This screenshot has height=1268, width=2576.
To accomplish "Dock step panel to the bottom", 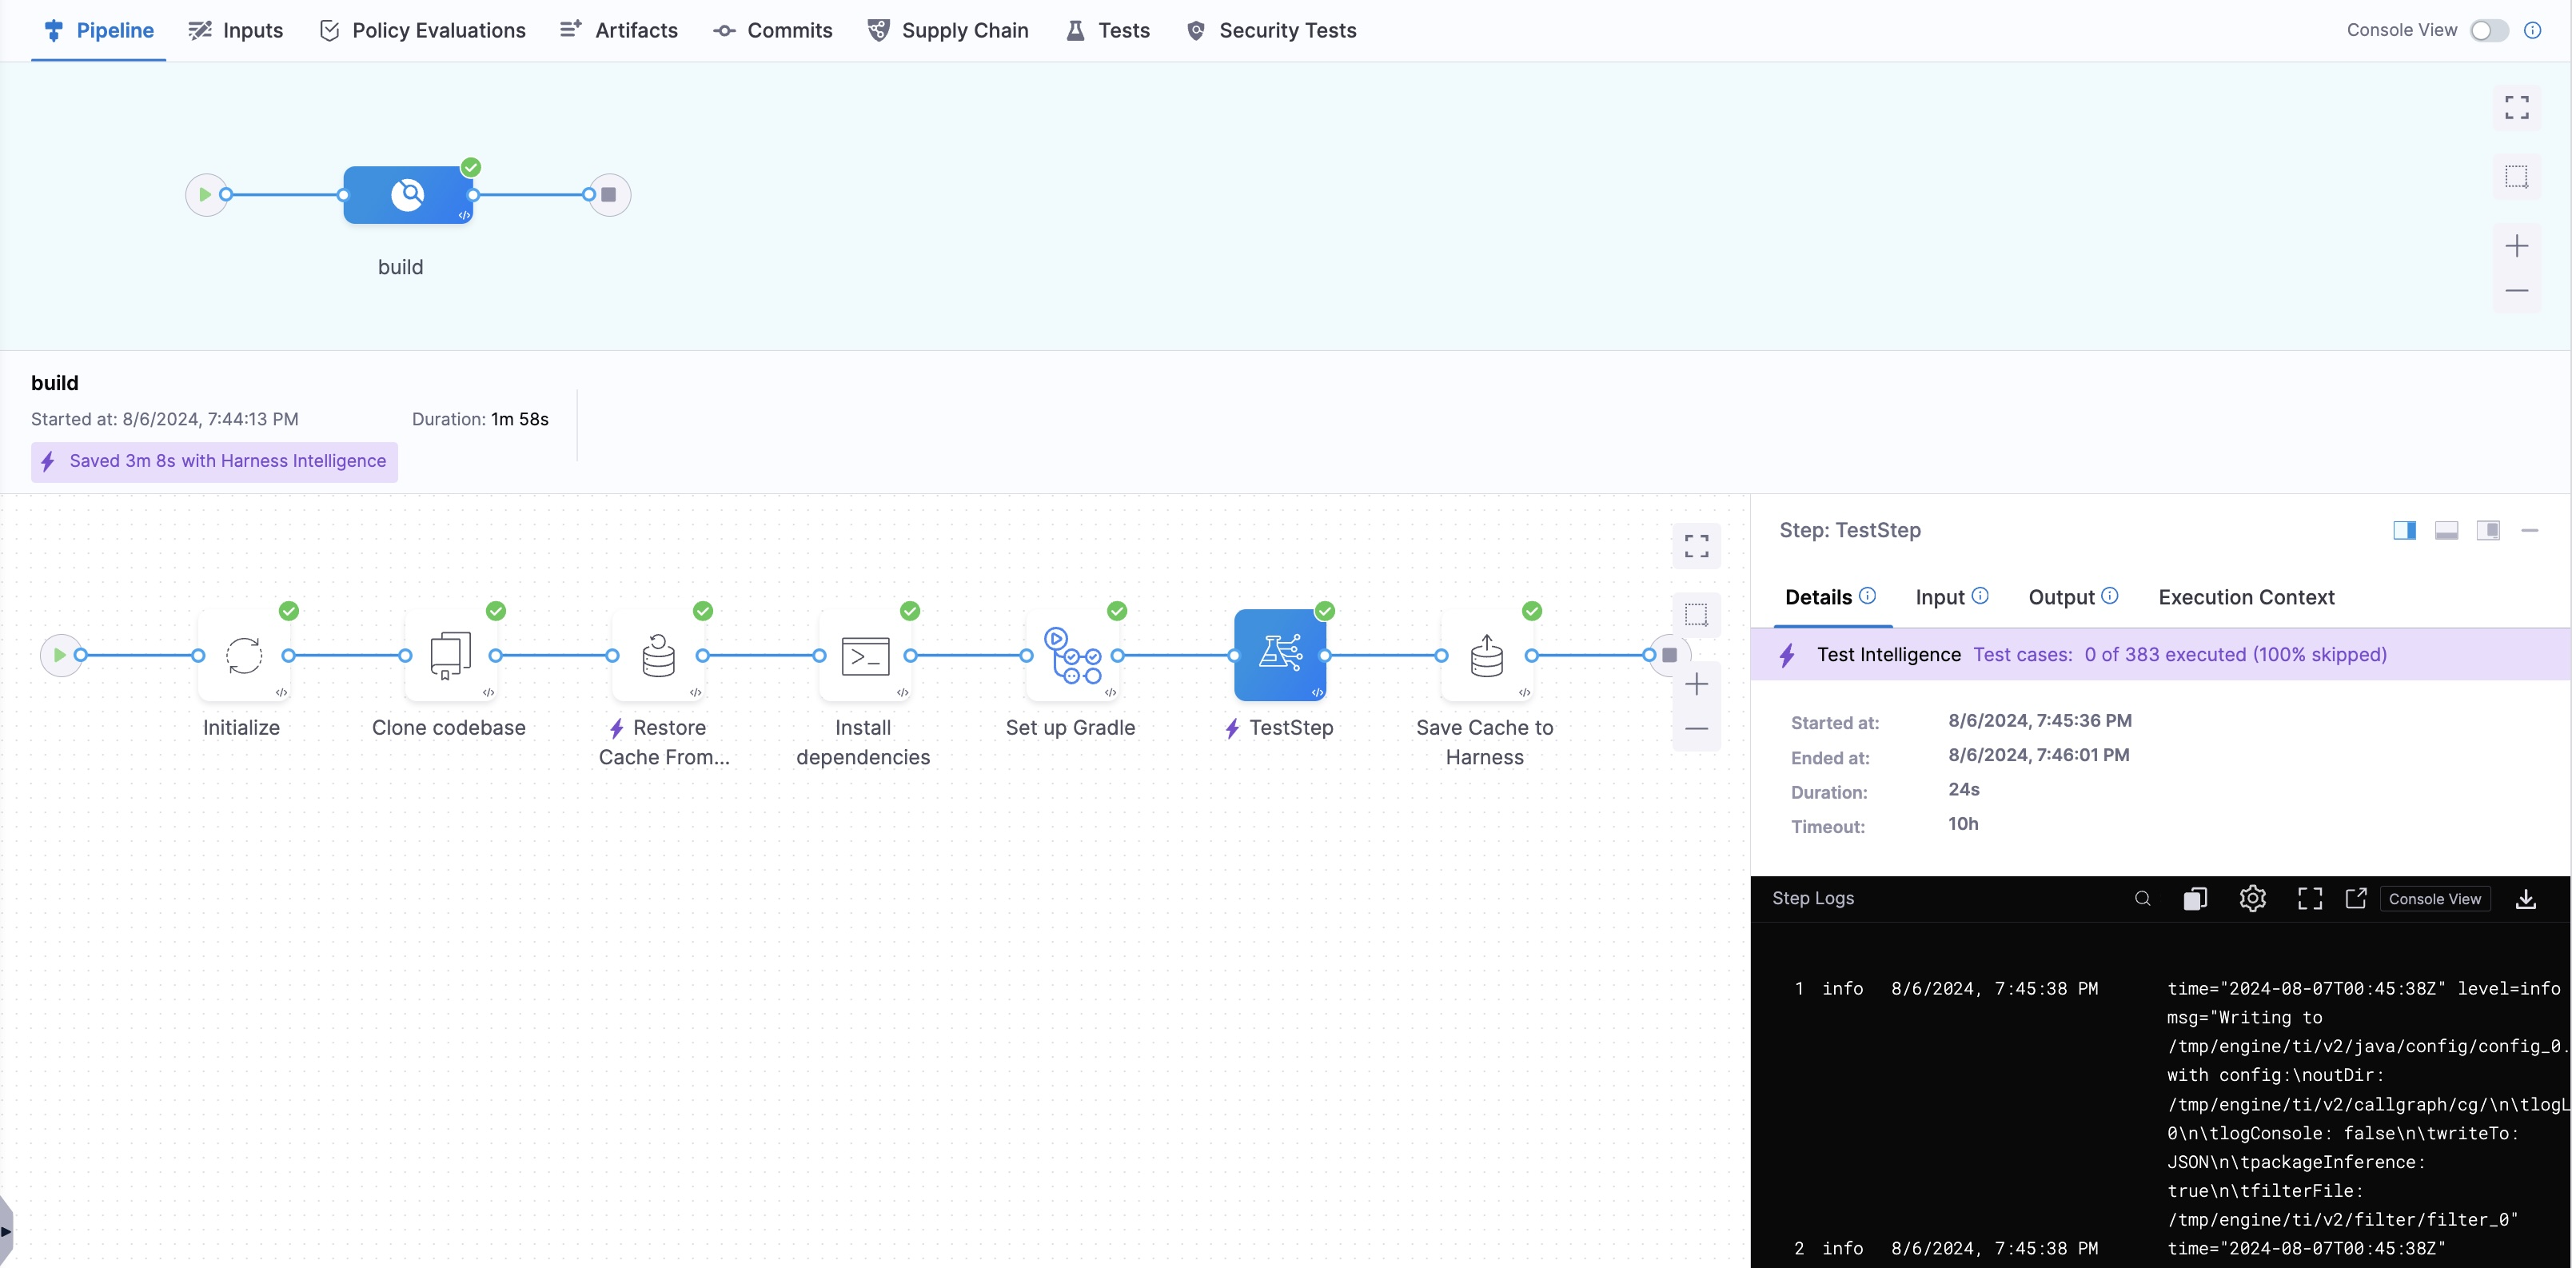I will click(2446, 530).
